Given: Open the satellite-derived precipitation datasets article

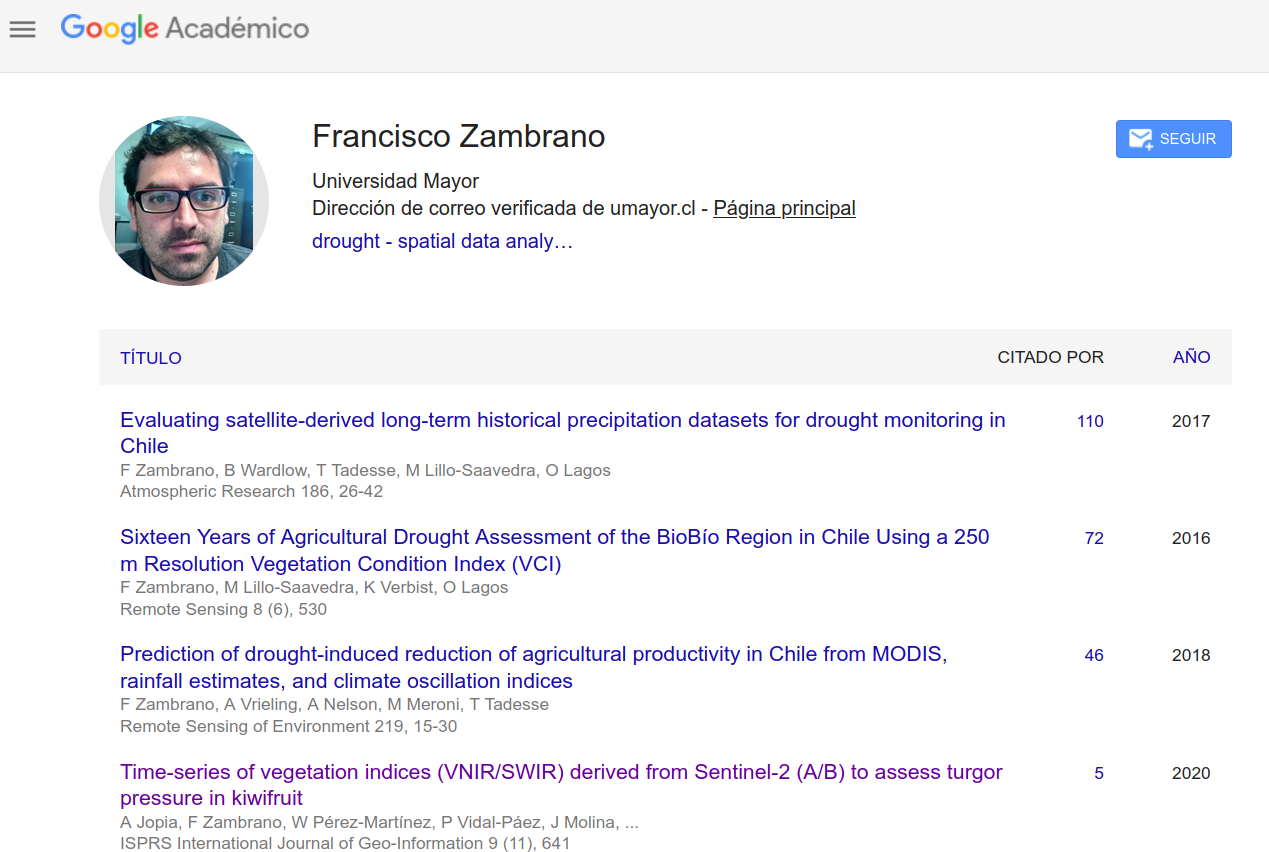Looking at the screenshot, I should 562,421.
